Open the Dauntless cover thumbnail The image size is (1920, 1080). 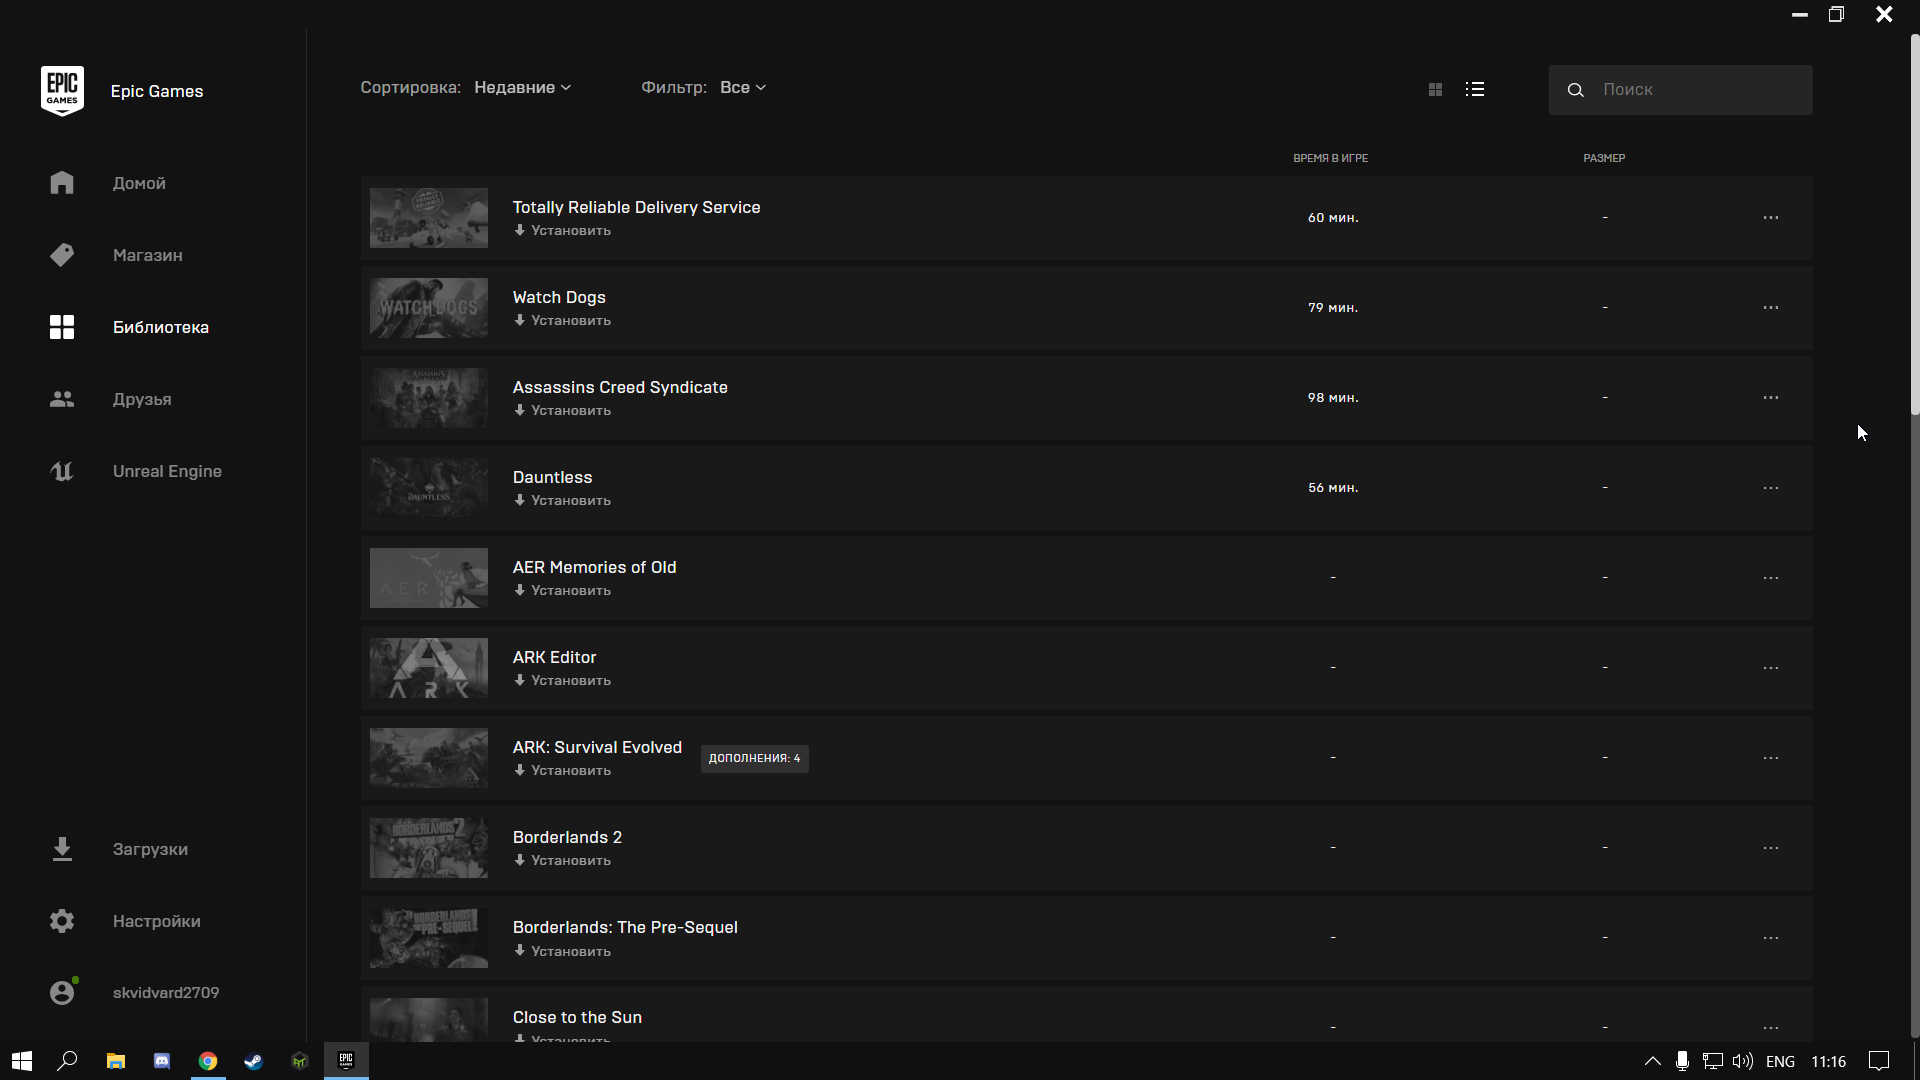[x=429, y=488]
